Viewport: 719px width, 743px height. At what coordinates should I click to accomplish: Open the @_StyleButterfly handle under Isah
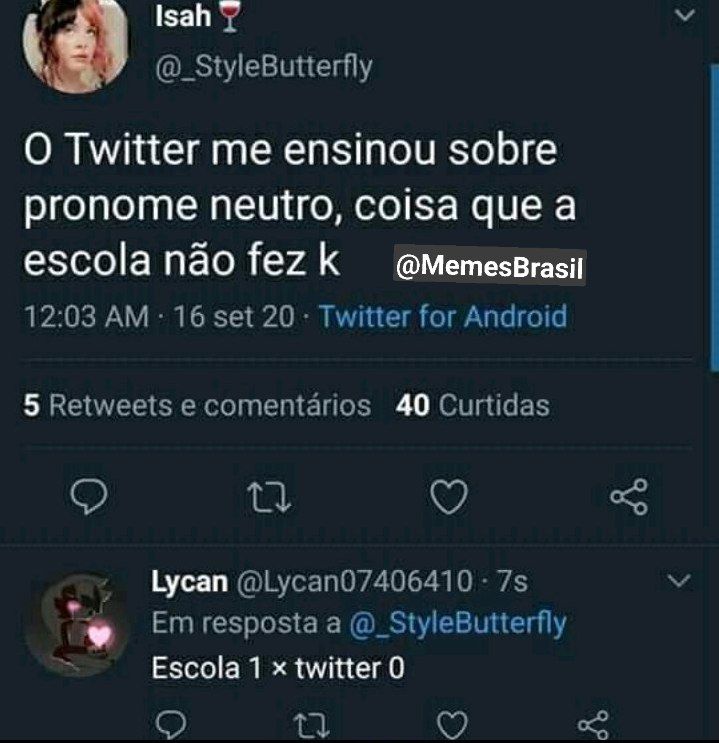pos(264,67)
